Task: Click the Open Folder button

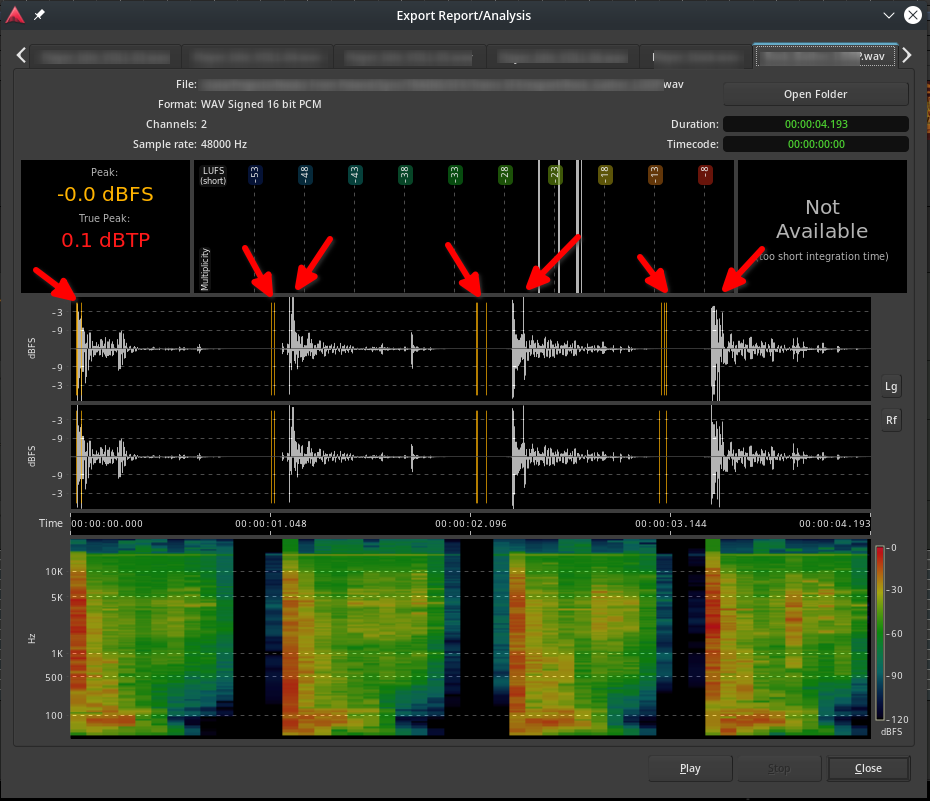Action: pos(815,94)
